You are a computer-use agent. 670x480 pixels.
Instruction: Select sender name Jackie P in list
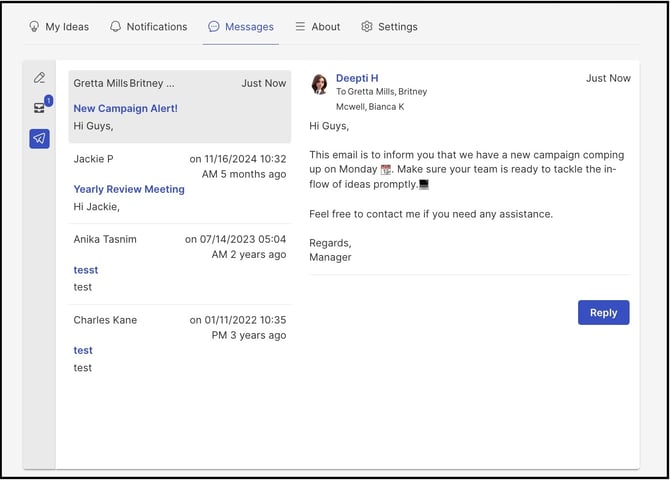pos(93,159)
